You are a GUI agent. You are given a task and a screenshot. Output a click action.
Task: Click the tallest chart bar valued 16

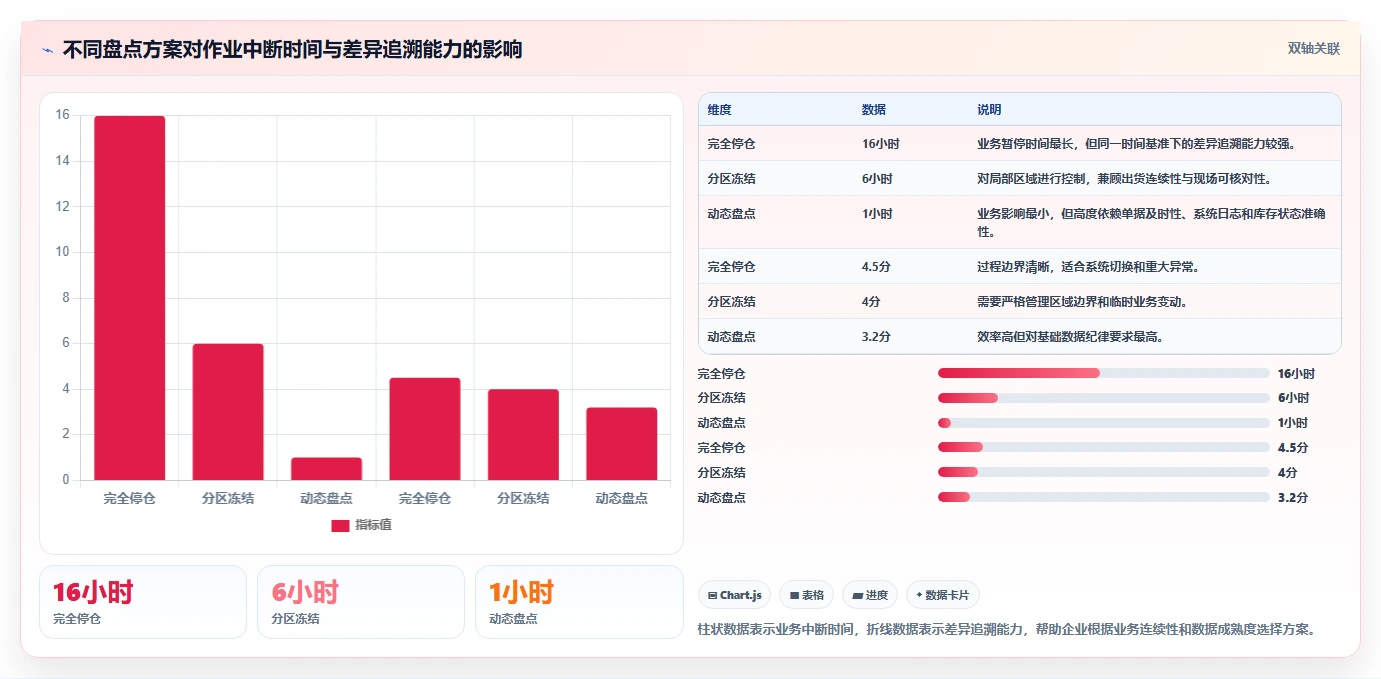[x=130, y=298]
